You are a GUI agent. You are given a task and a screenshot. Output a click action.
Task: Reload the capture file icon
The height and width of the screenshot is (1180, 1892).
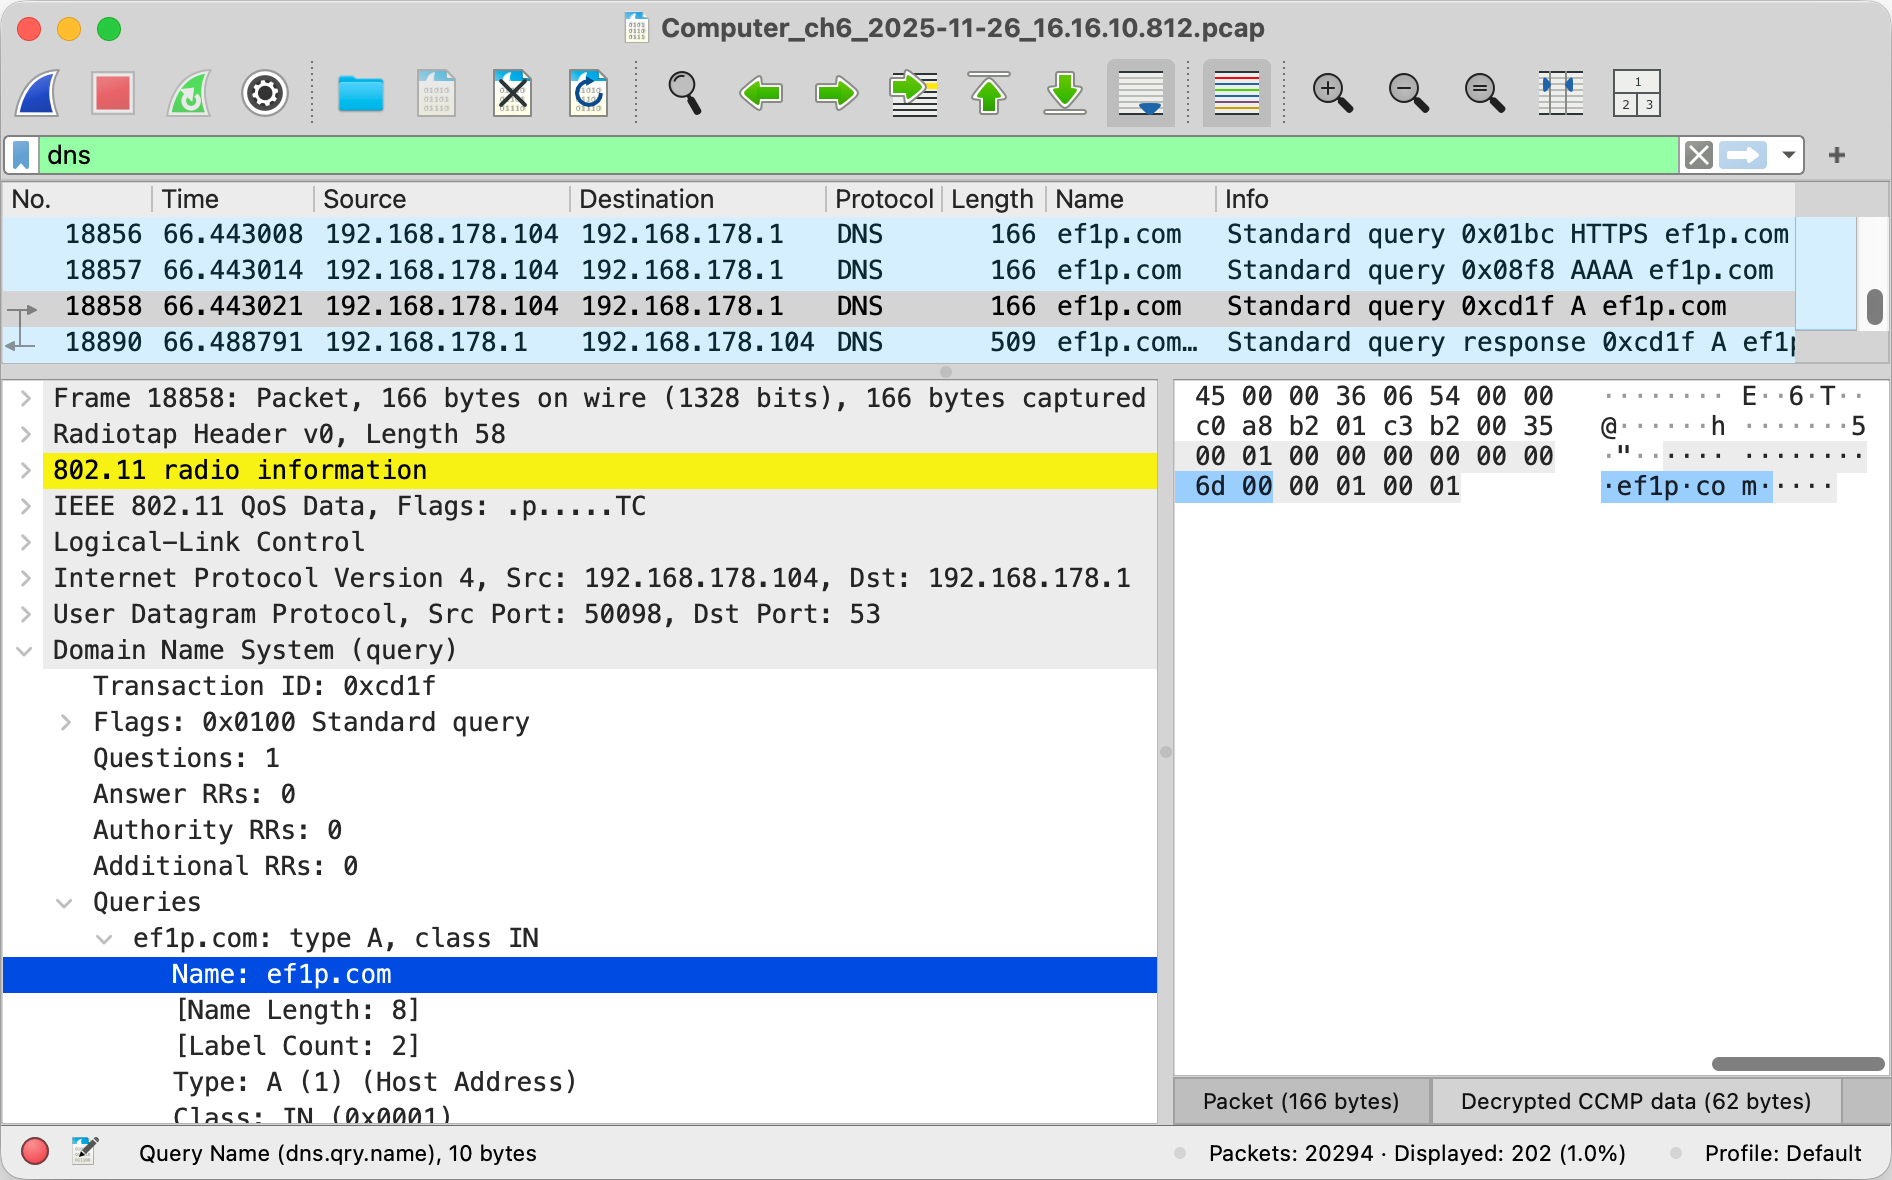[588, 94]
